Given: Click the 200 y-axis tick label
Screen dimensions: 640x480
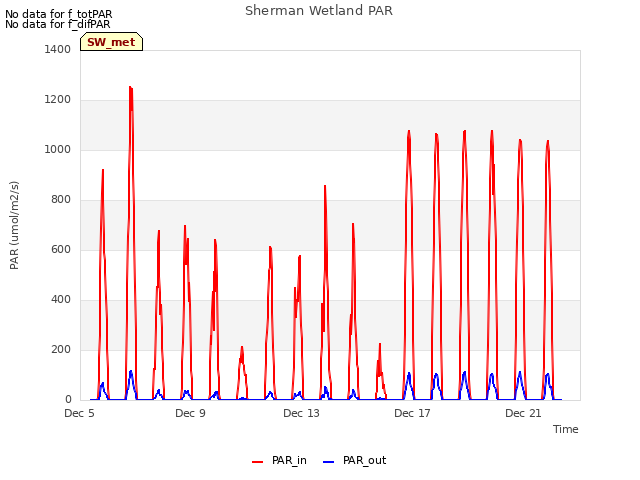Looking at the screenshot, I should coord(61,349).
